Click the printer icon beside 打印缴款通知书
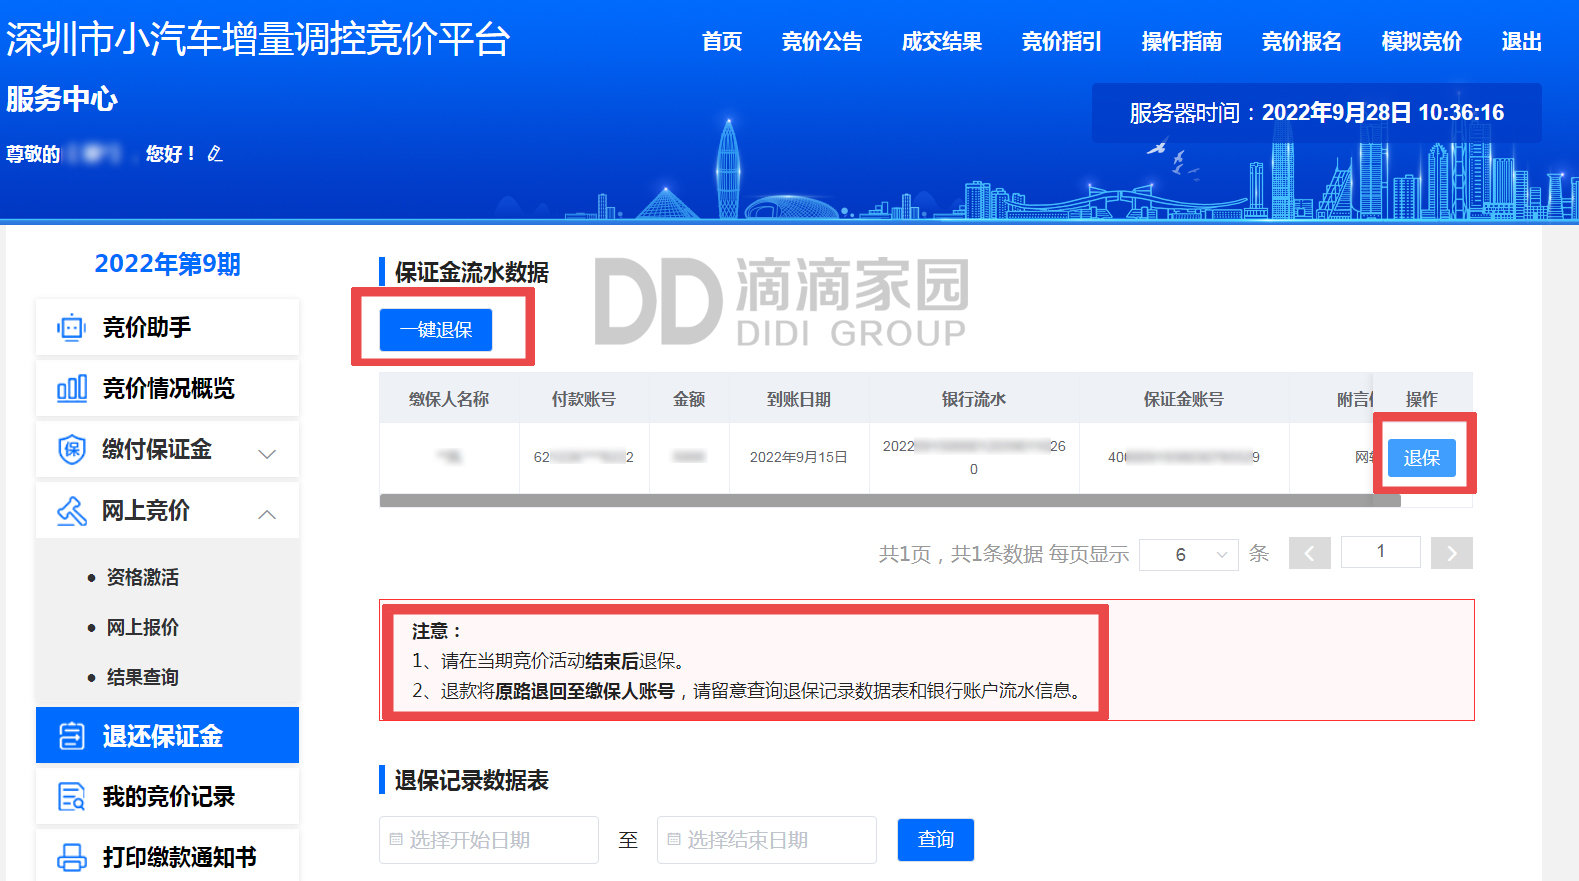Image resolution: width=1579 pixels, height=881 pixels. pos(71,858)
